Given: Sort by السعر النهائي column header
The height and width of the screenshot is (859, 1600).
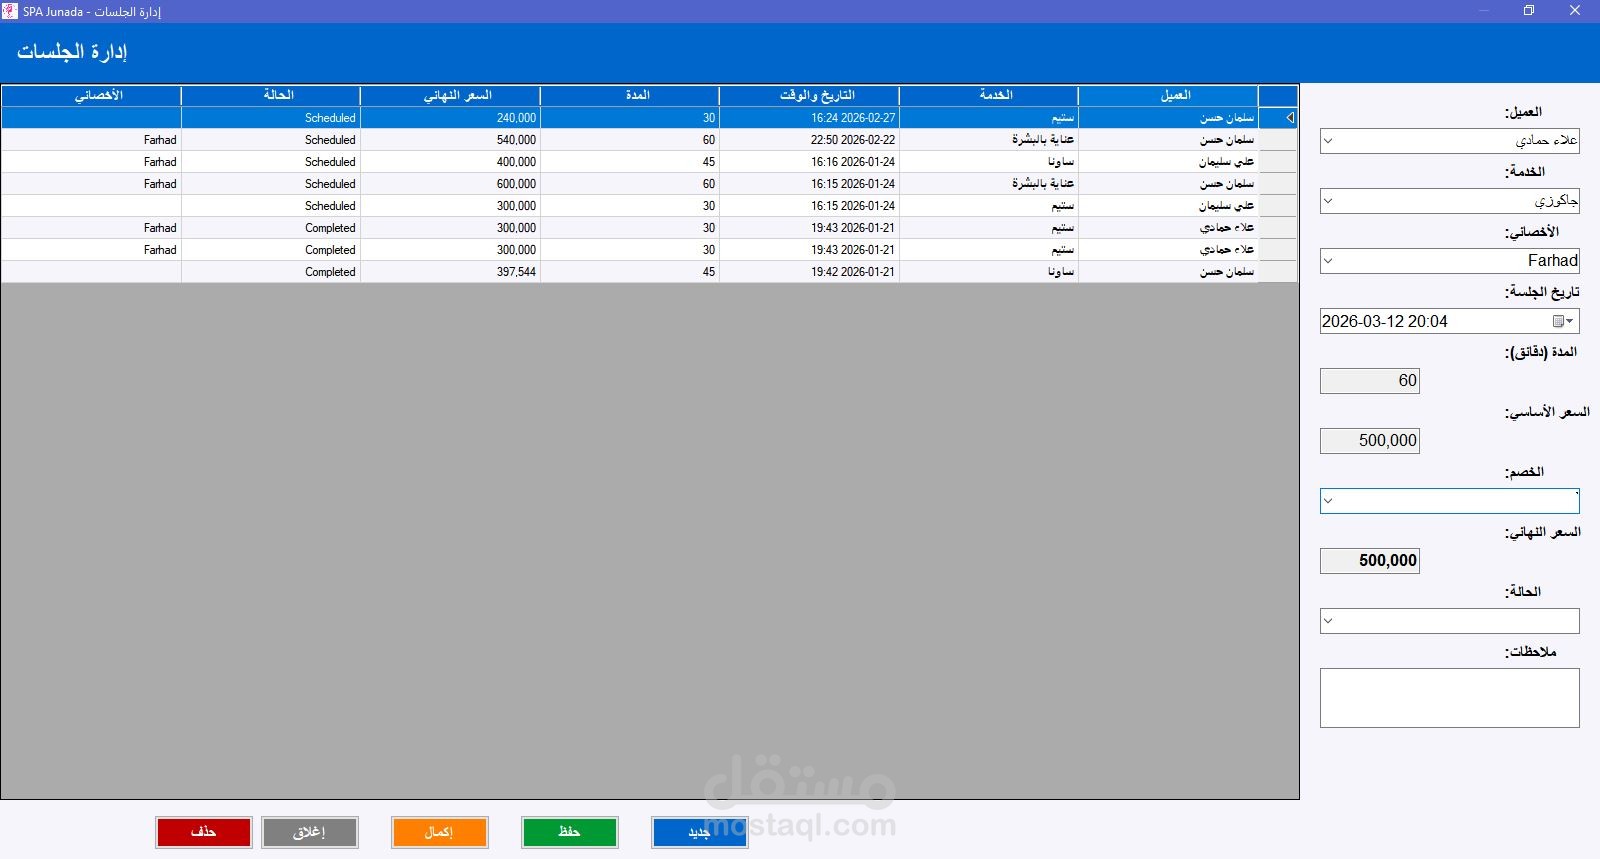Looking at the screenshot, I should [x=450, y=96].
